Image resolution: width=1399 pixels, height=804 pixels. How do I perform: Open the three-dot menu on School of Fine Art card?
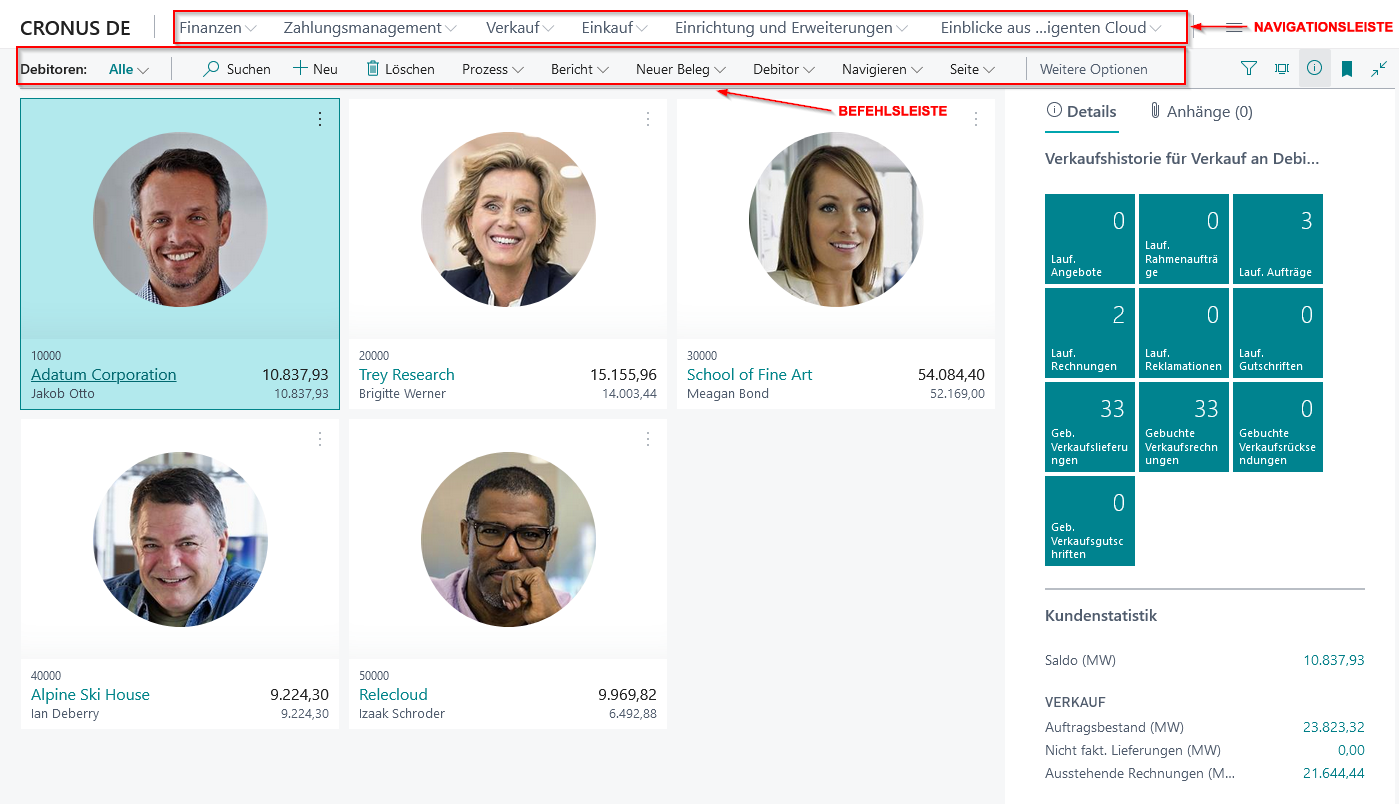976,119
